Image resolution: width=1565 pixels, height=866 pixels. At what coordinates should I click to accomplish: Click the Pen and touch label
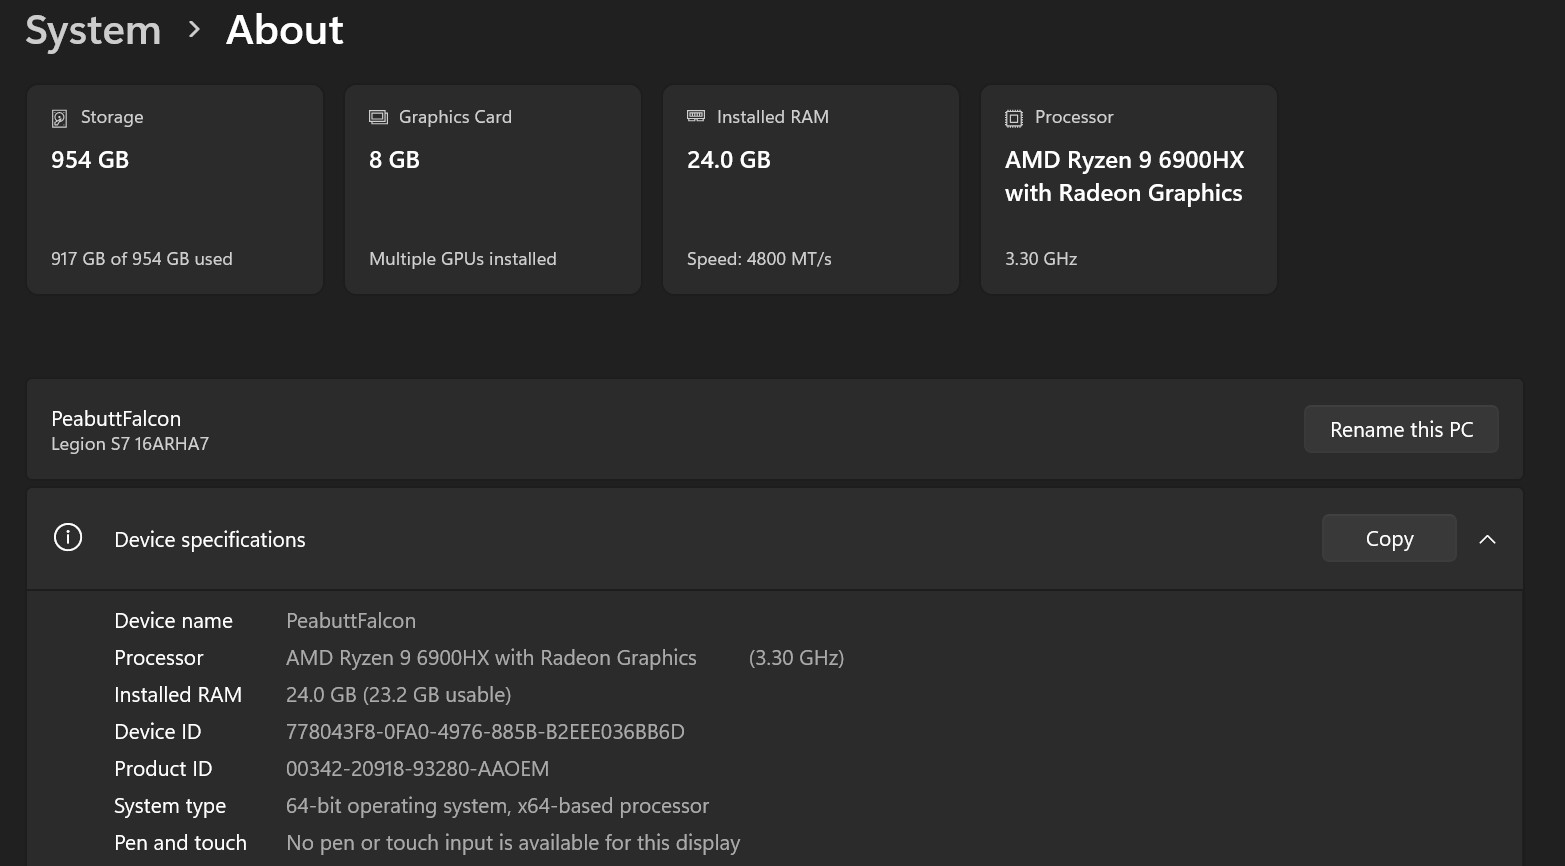coord(180,843)
